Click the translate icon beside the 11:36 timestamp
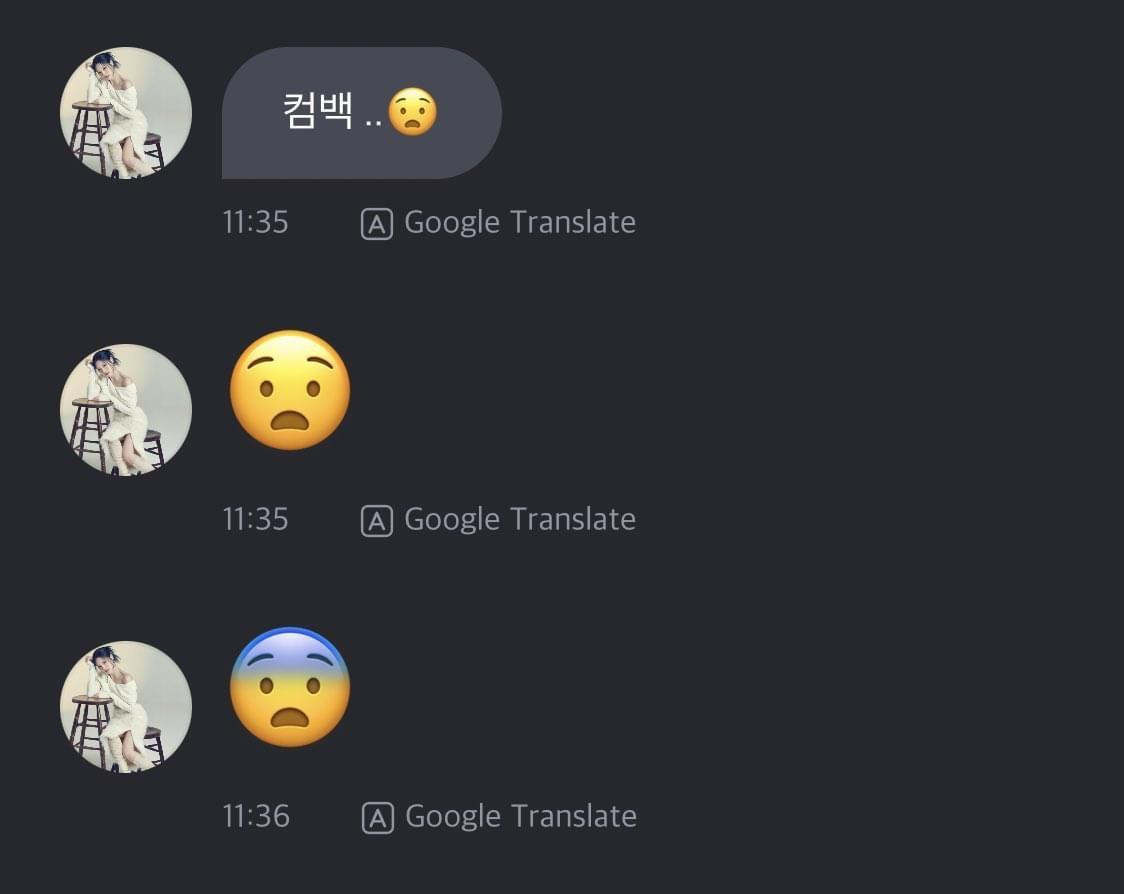Image resolution: width=1124 pixels, height=894 pixels. [376, 818]
